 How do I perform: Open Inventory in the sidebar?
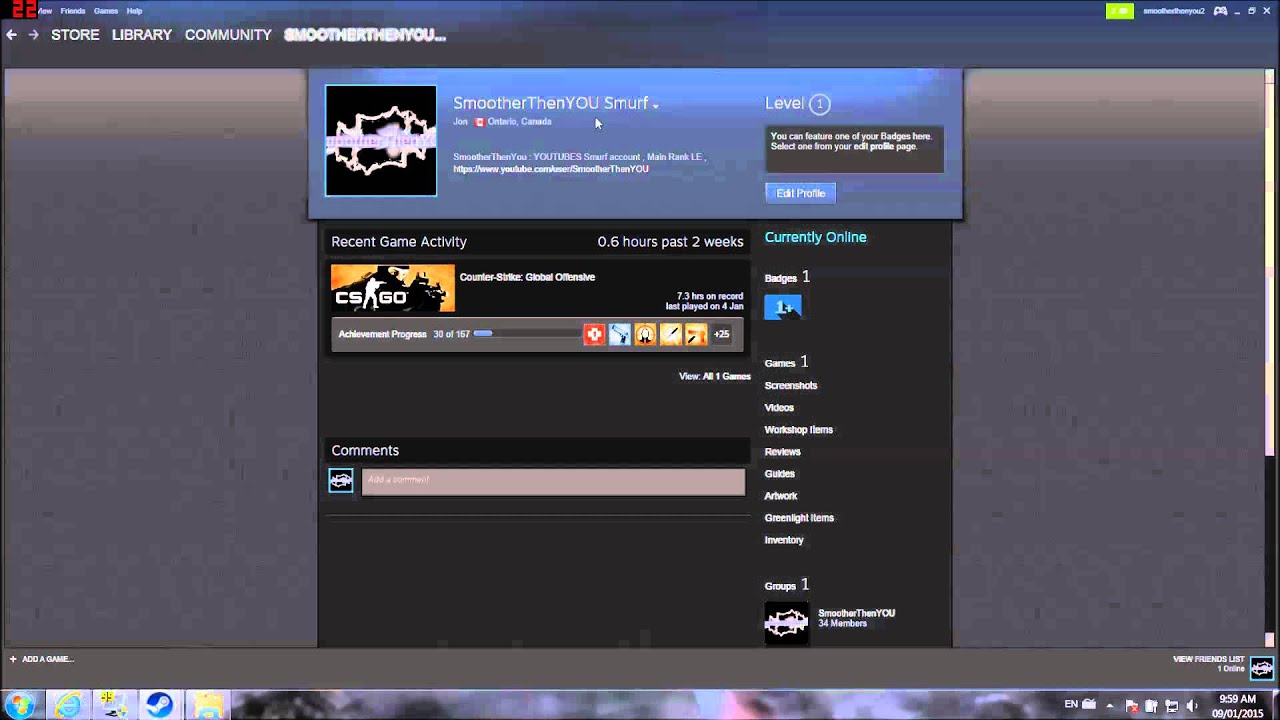pos(784,539)
